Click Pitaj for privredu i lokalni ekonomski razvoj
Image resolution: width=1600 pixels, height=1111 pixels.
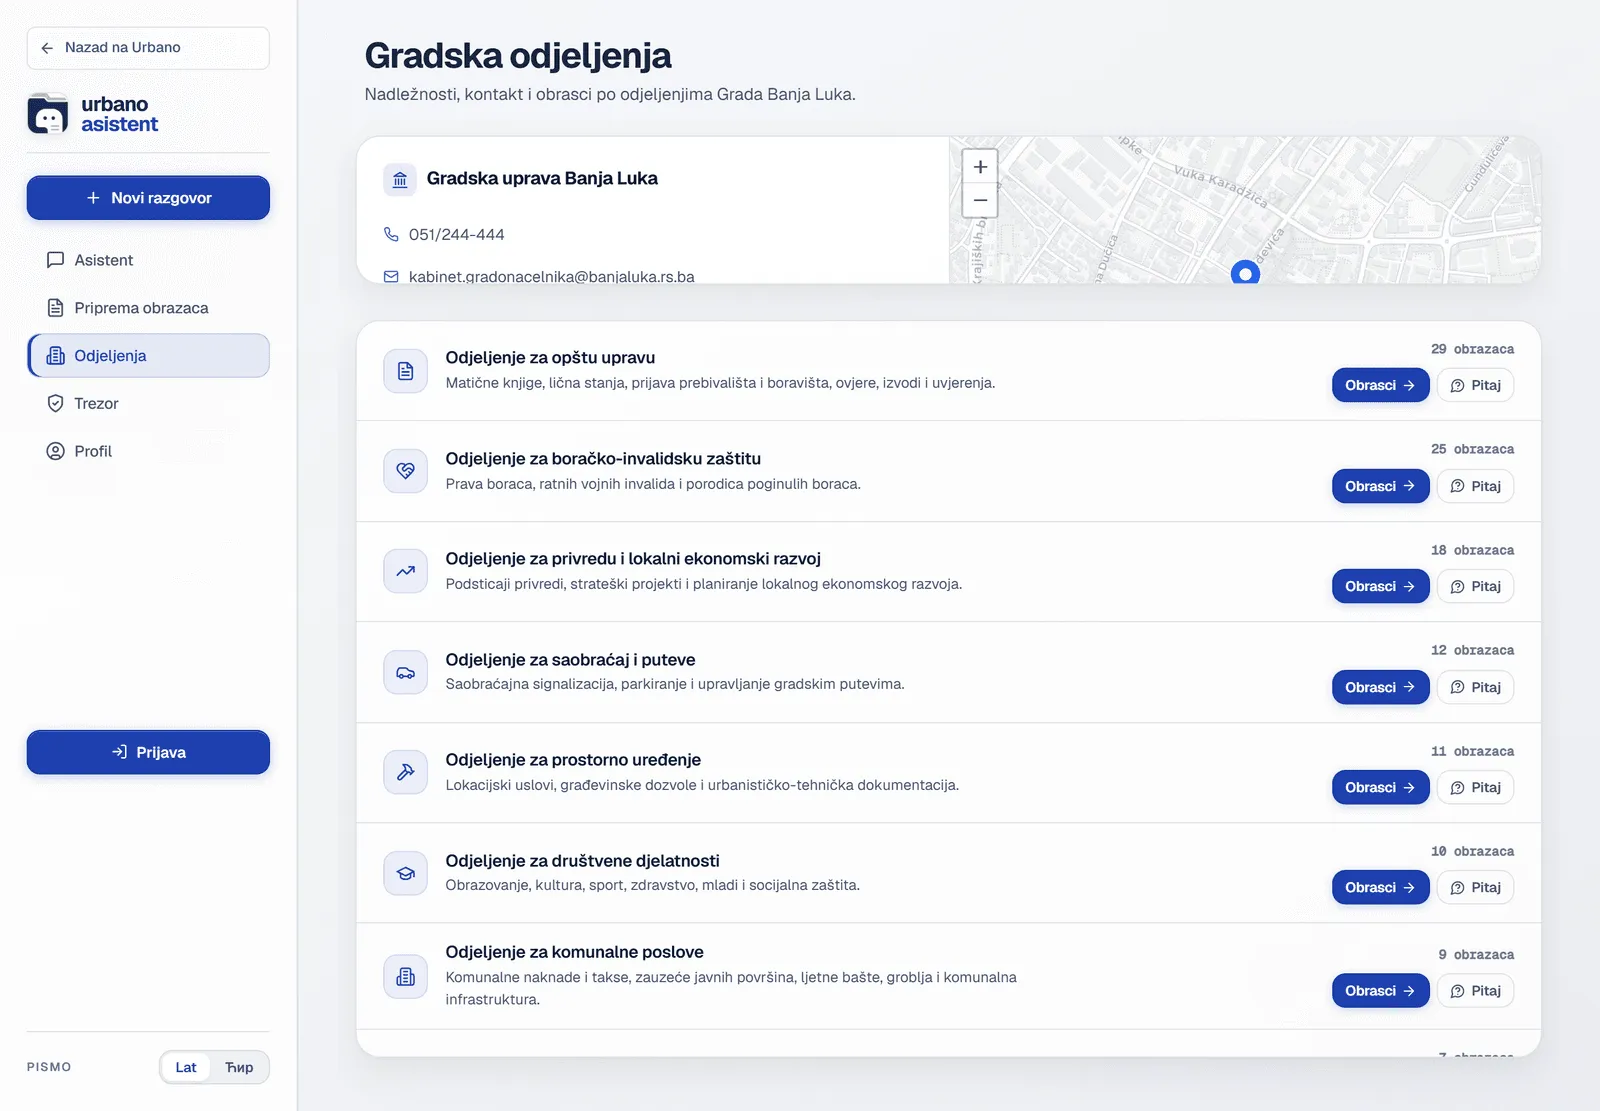[1475, 586]
